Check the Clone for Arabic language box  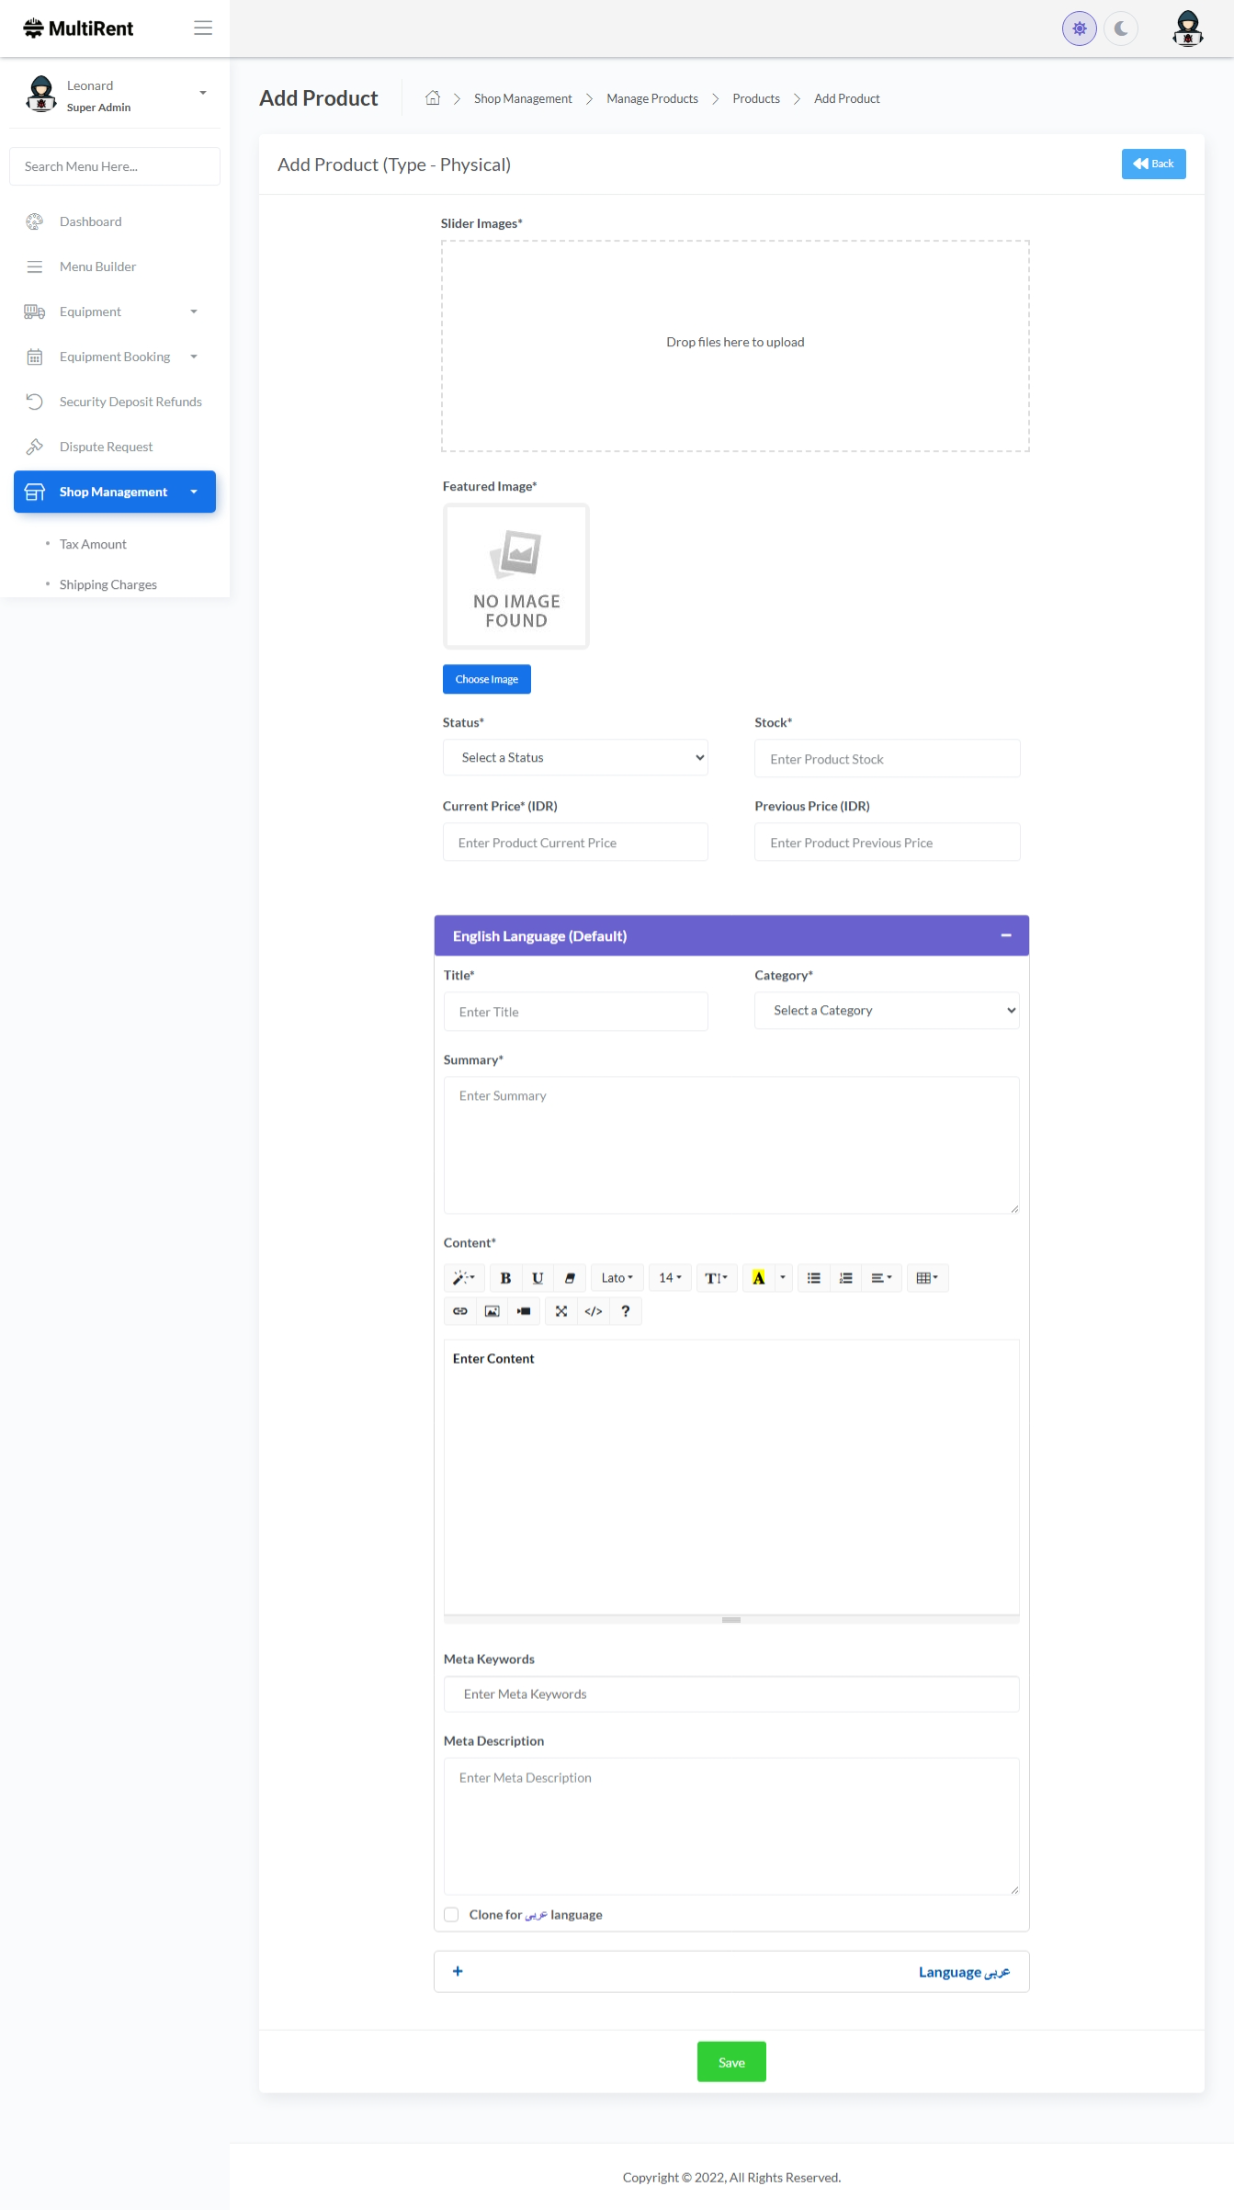[451, 1914]
